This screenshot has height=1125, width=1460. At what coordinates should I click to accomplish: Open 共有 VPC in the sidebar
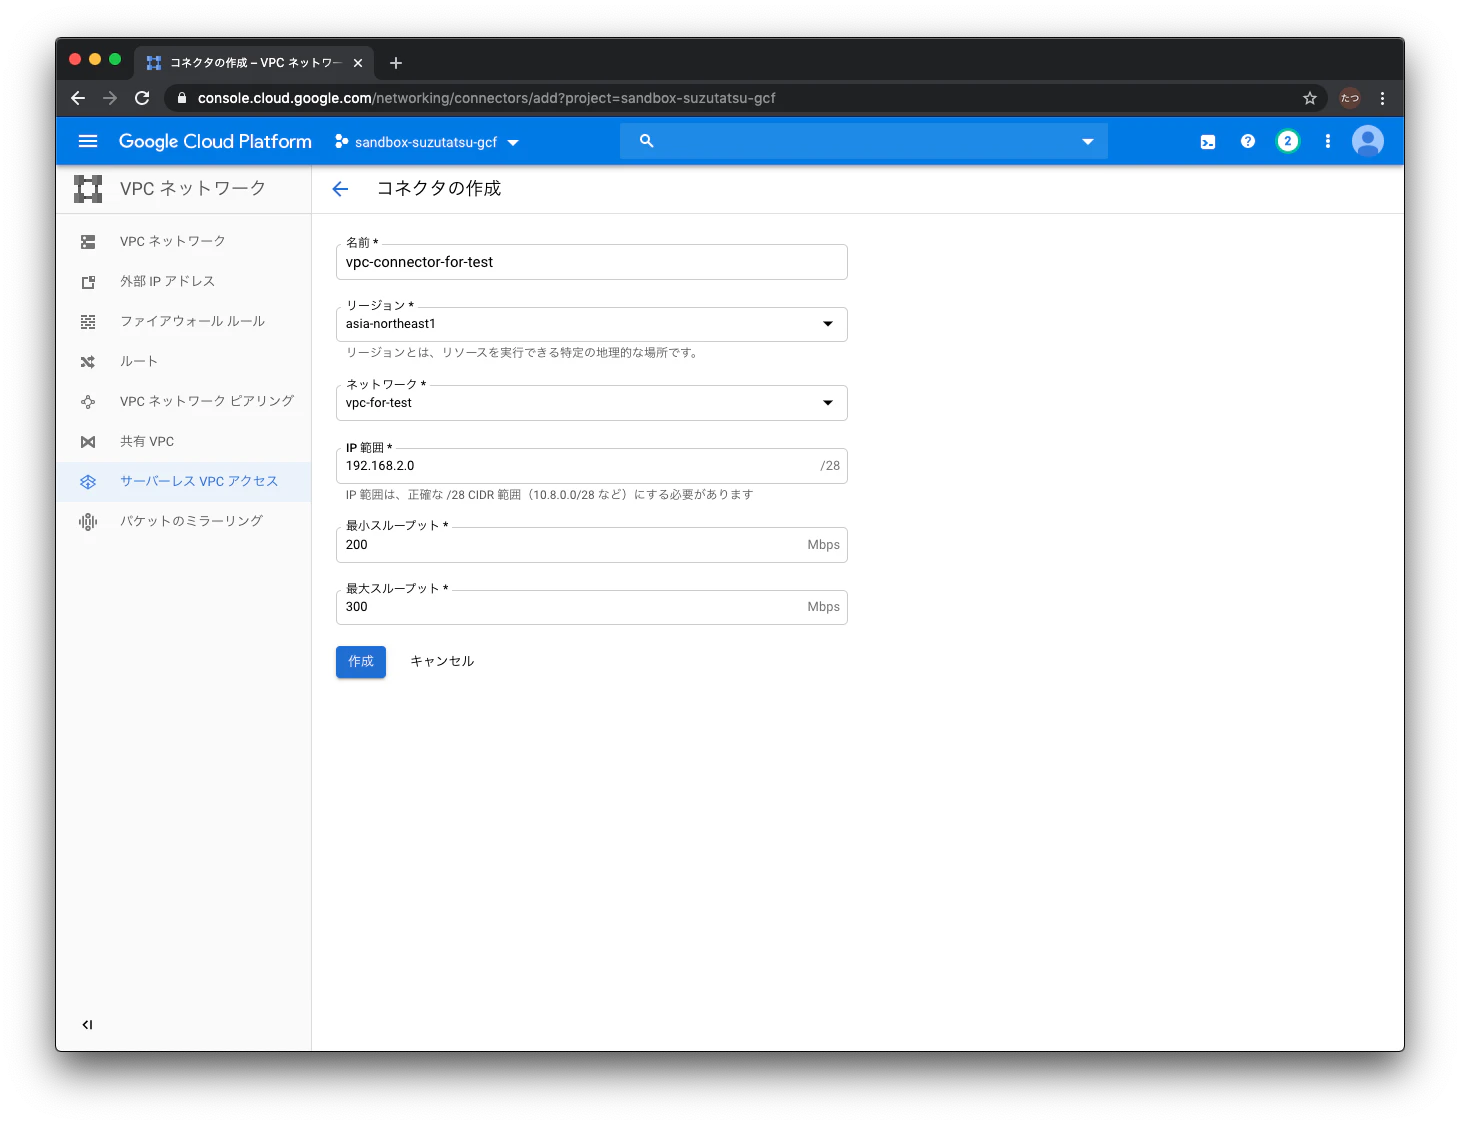[x=184, y=441]
